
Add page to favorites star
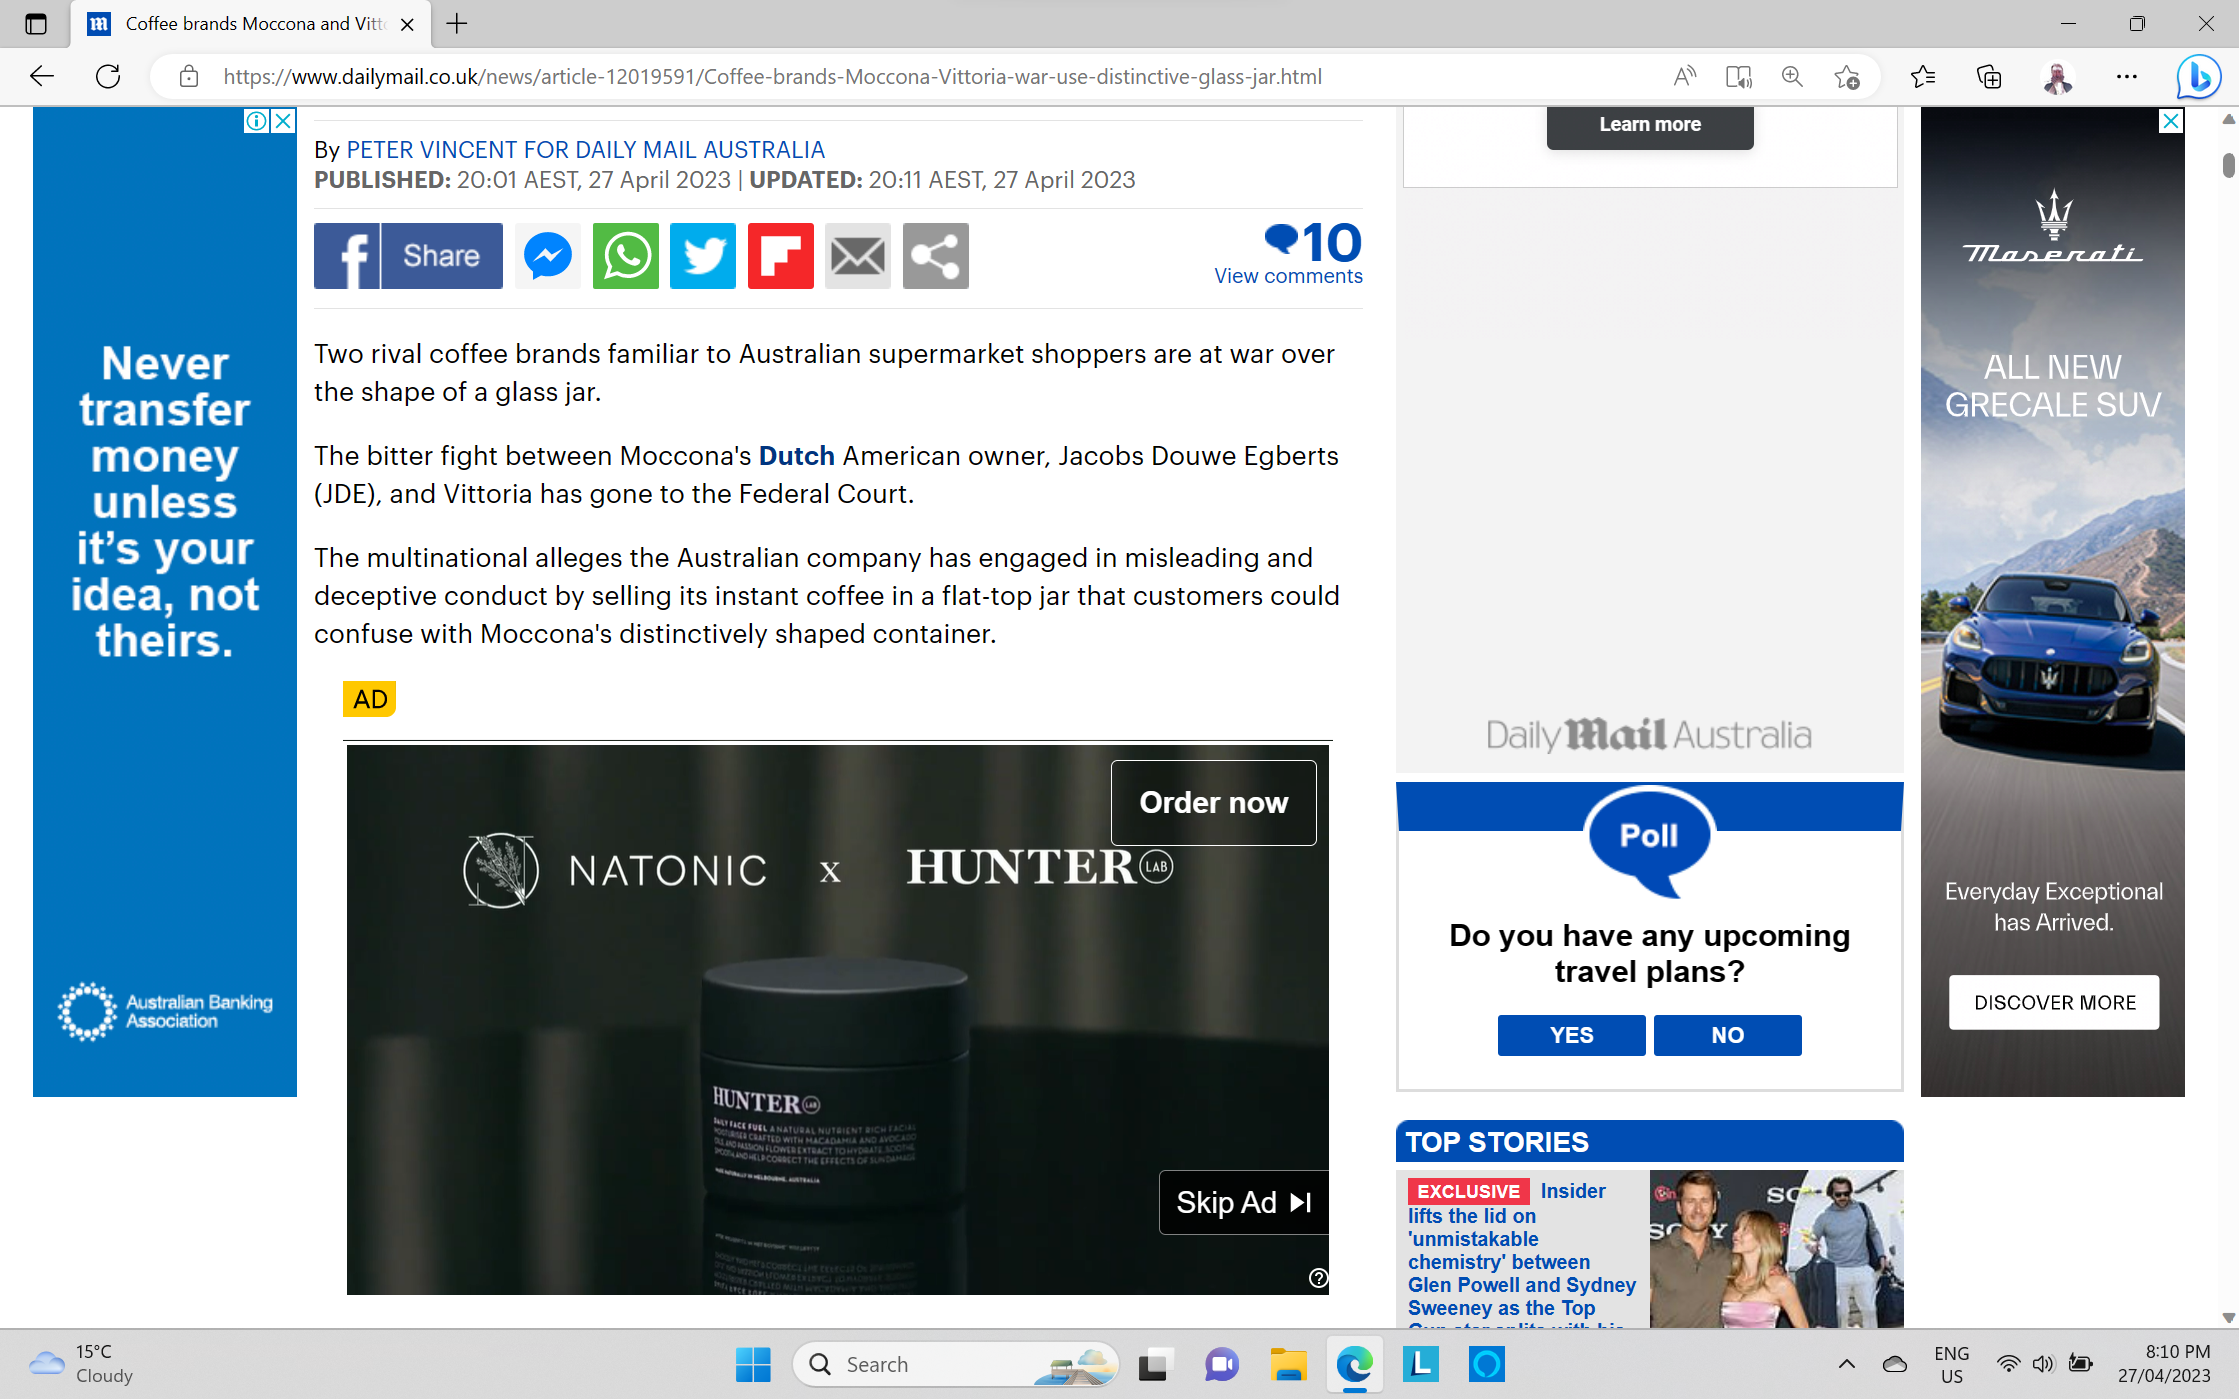(x=1846, y=77)
